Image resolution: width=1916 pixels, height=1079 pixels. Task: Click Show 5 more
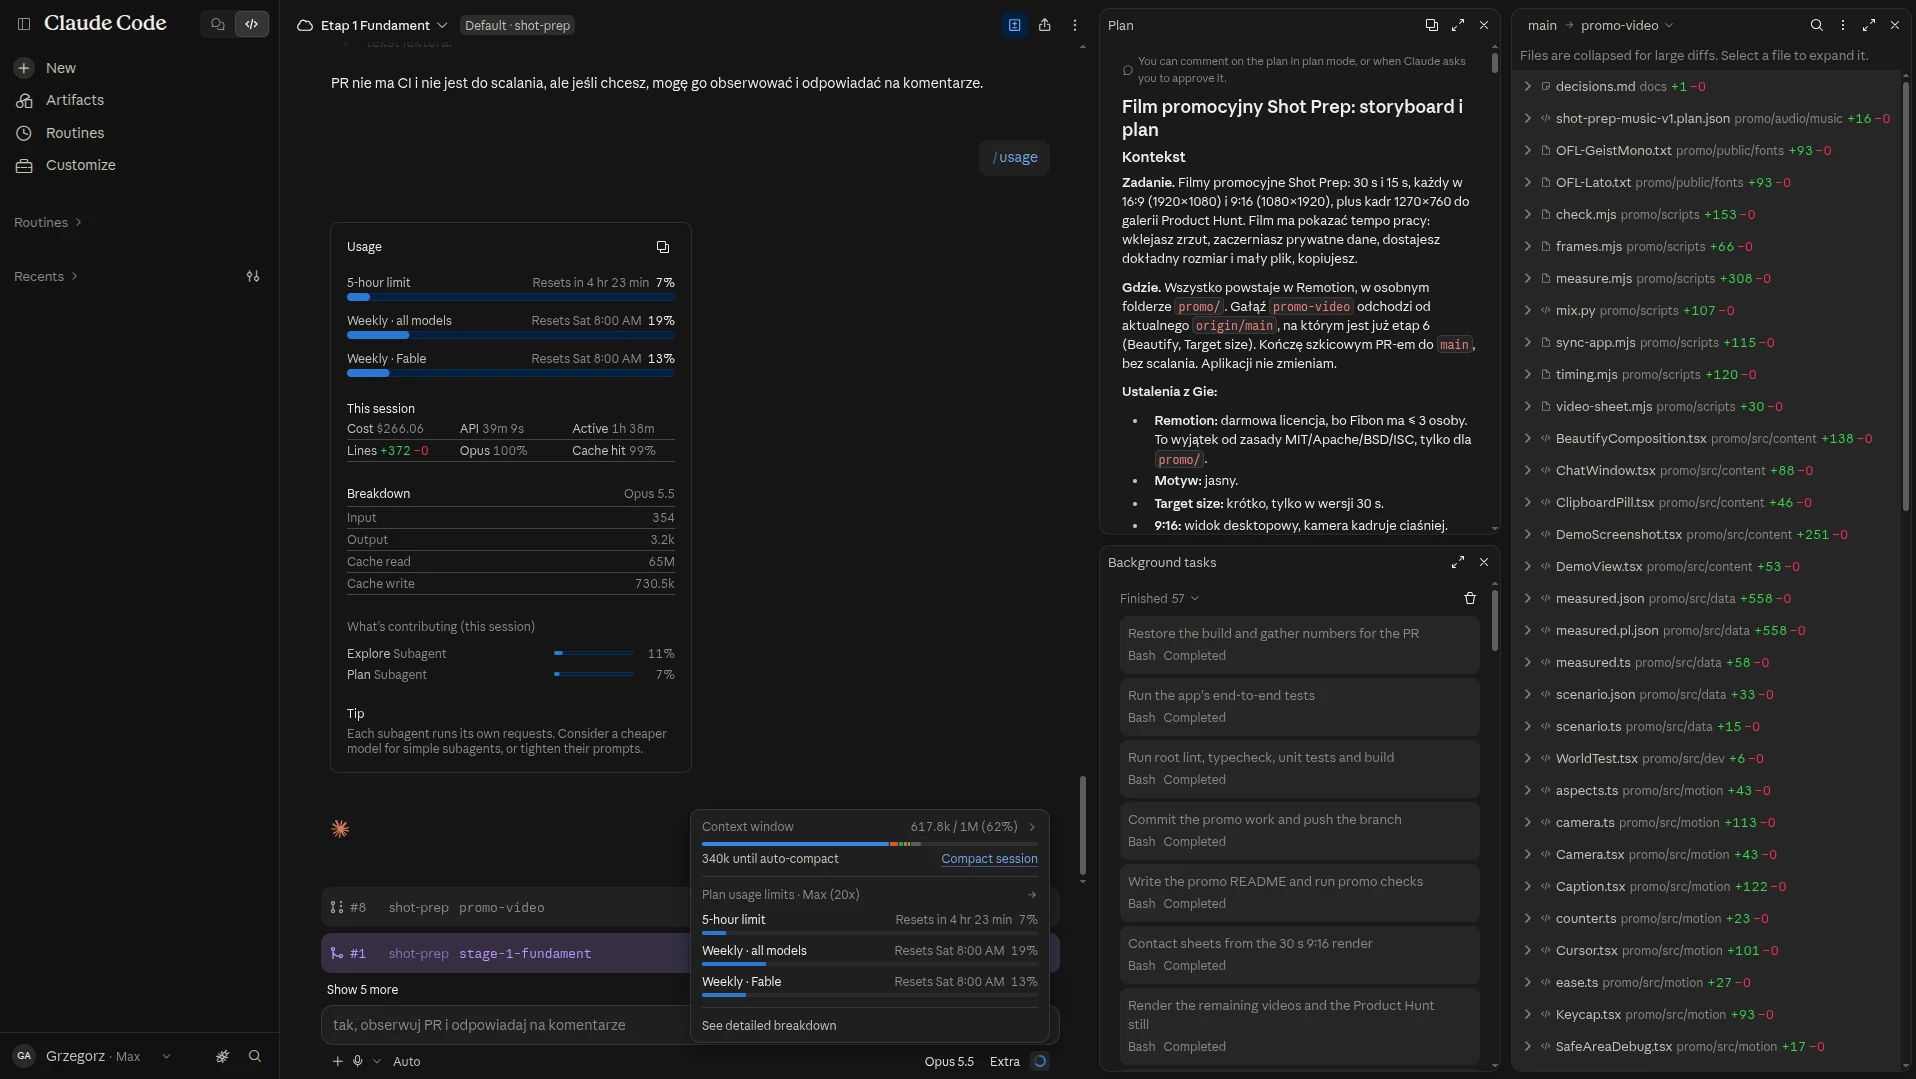coord(362,990)
